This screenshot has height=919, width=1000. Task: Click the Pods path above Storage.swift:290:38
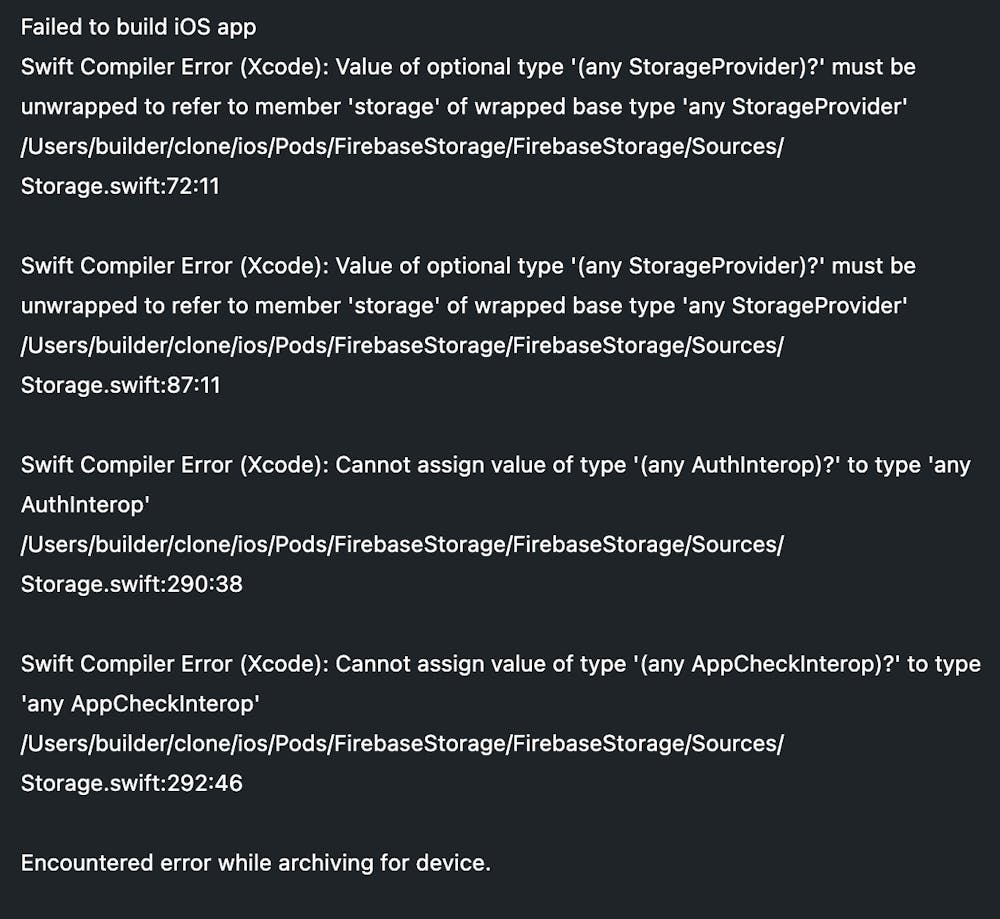(402, 544)
